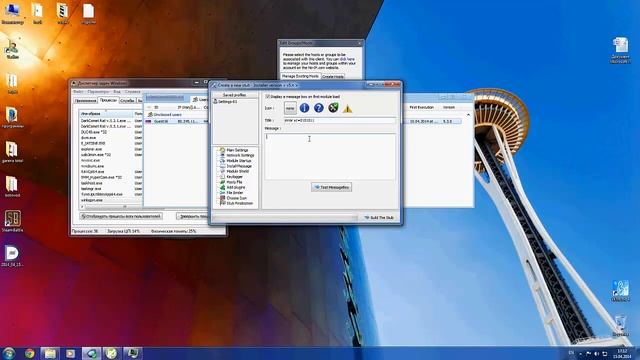
Task: Switch to Процессы tab in Task Manager
Action: 108,100
